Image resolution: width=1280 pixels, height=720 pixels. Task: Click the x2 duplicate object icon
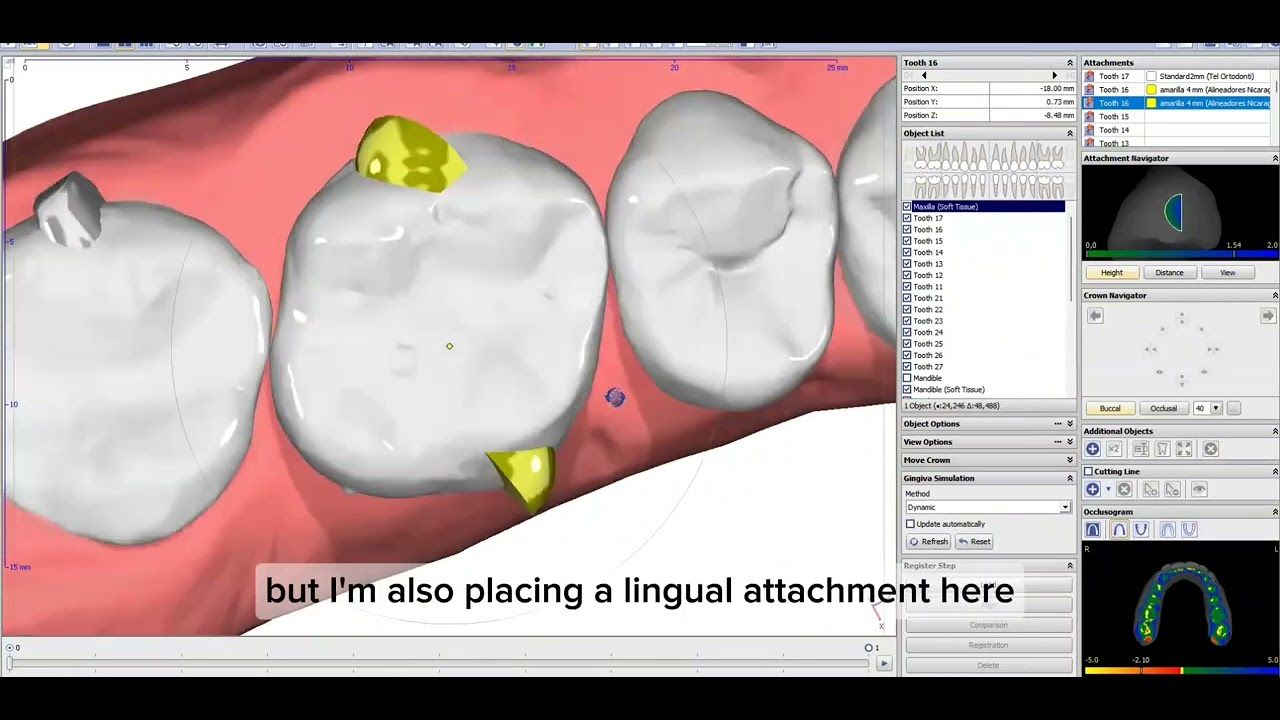coord(1114,450)
